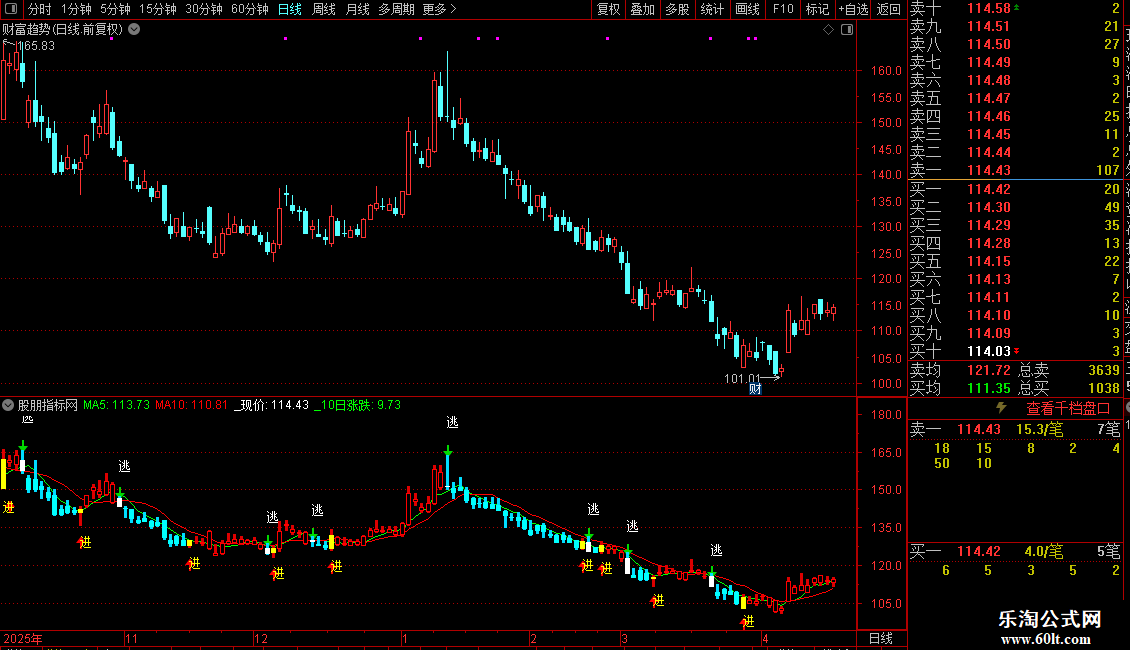Click the 买一 114.42 bid row with 20
Screen dimensions: 1130x650
[x=1015, y=189]
